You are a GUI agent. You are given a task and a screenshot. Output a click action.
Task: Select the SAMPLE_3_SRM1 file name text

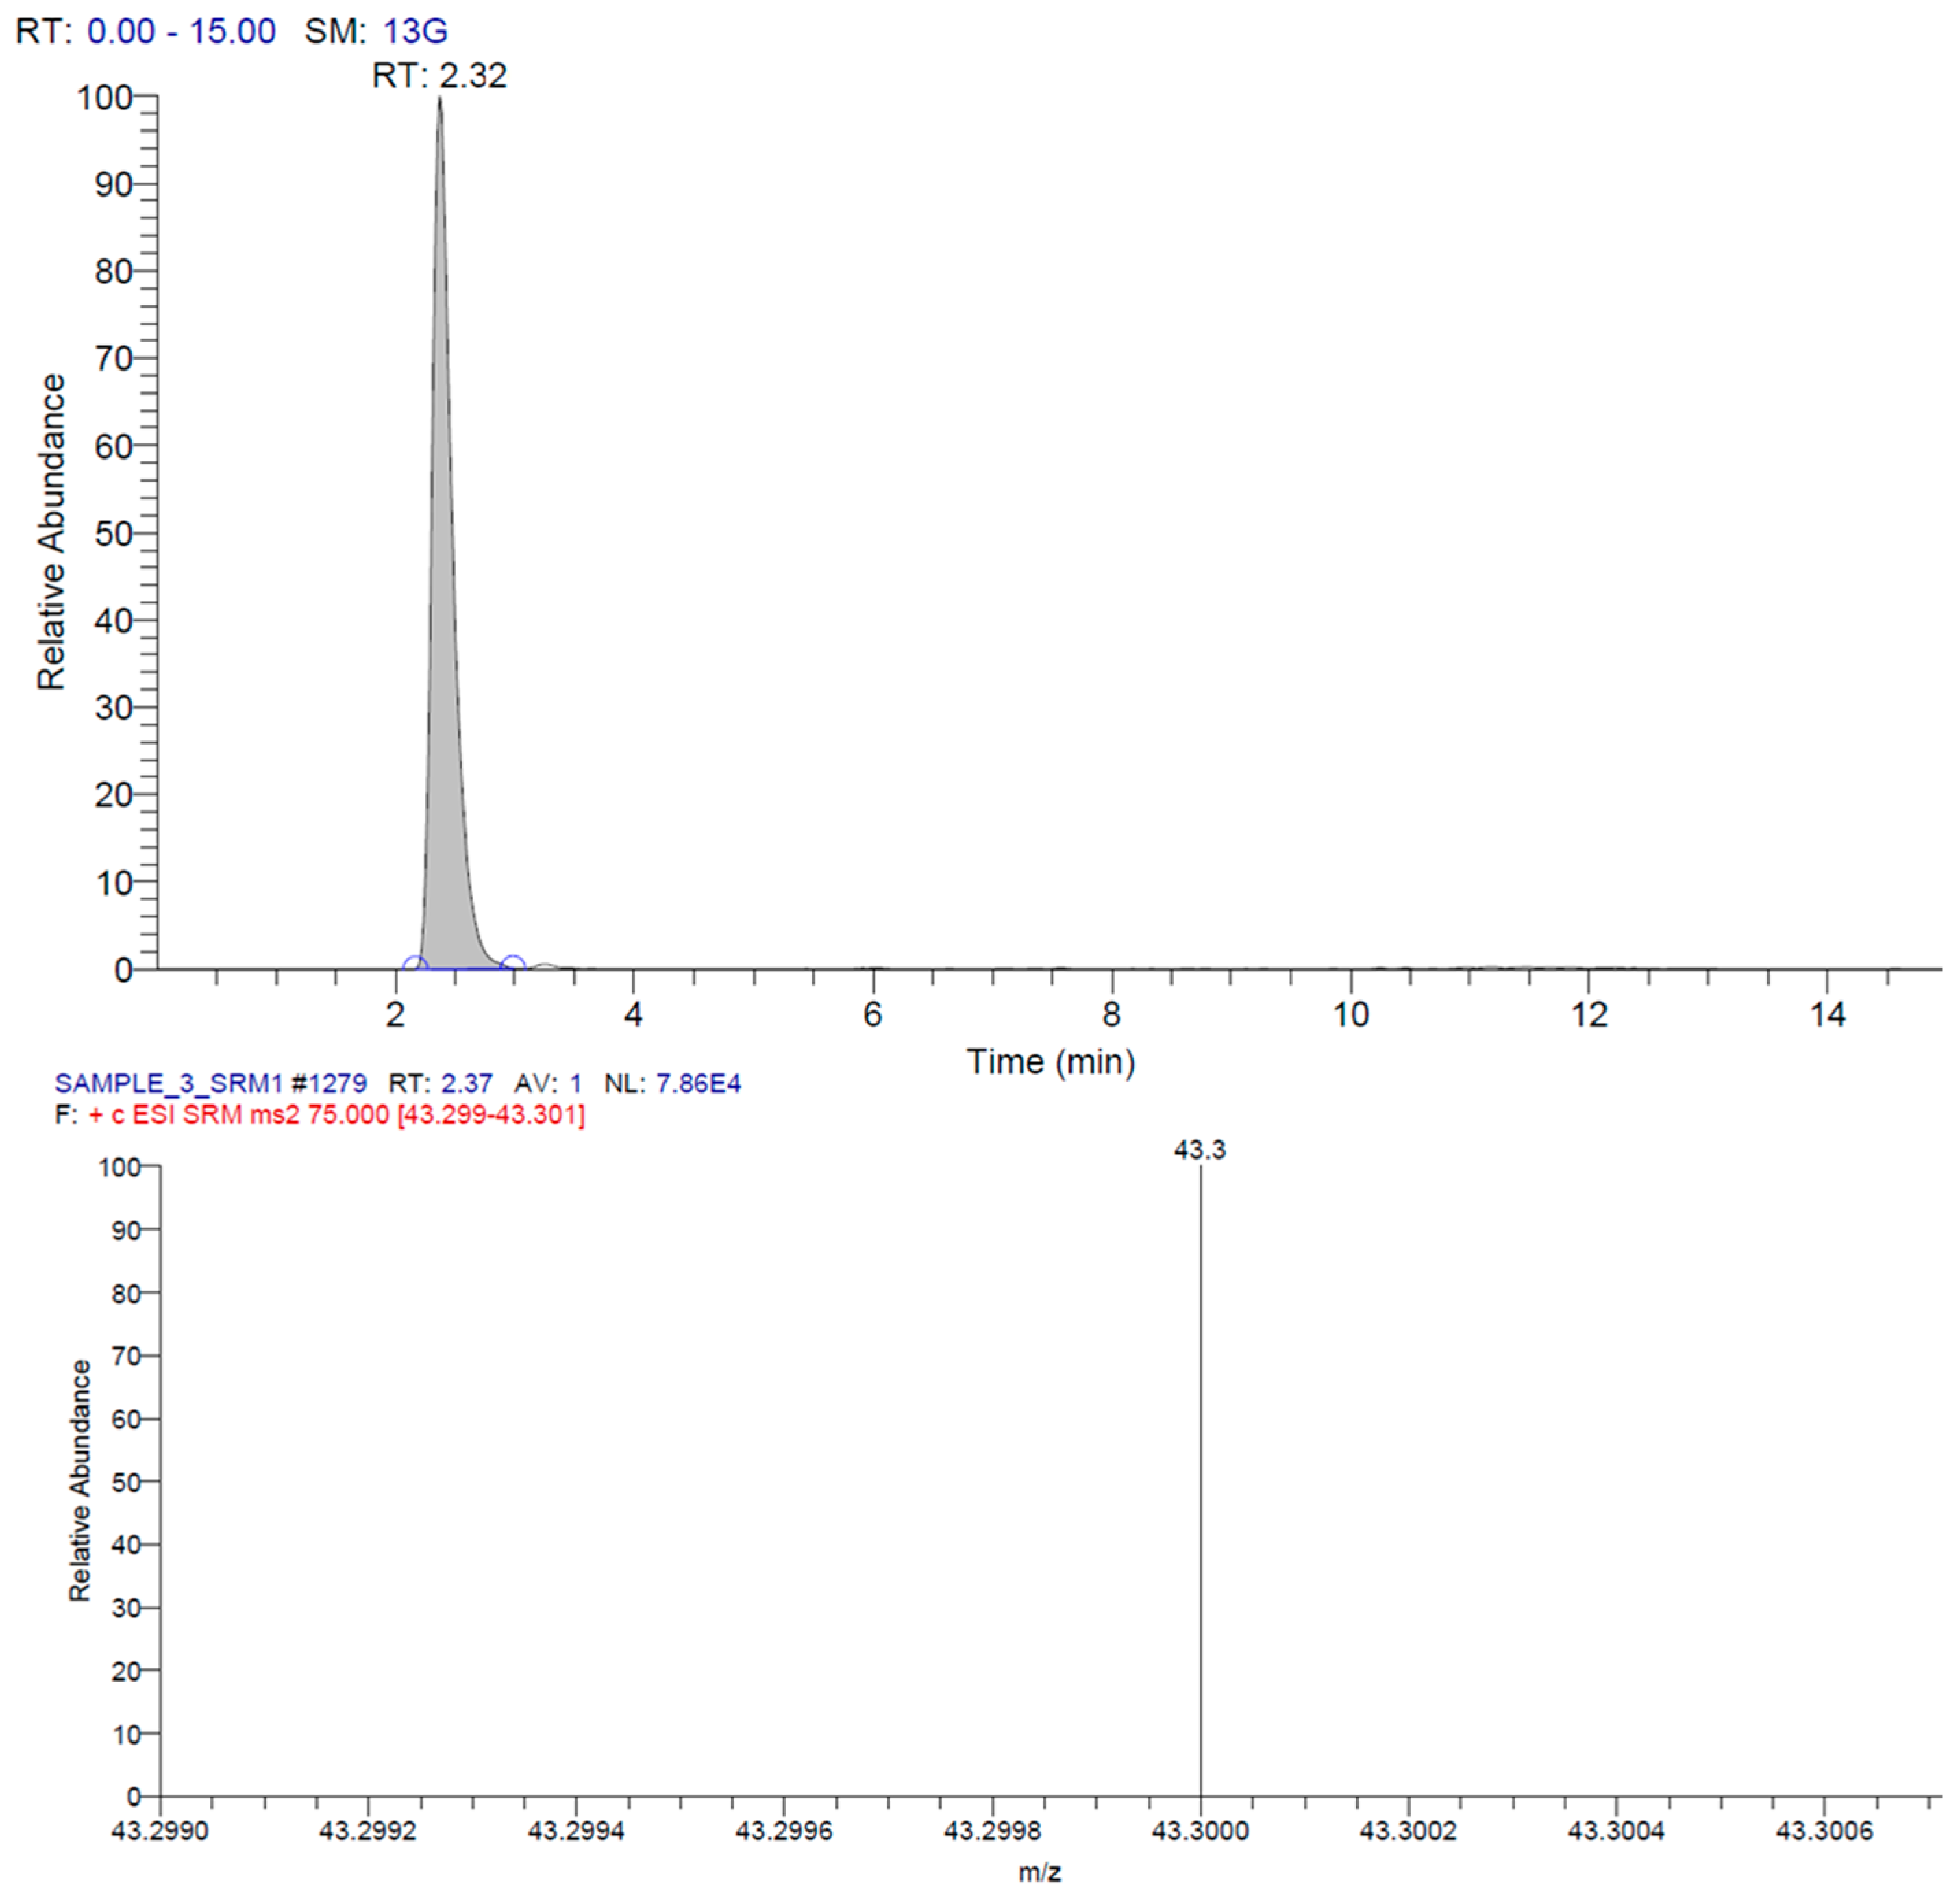point(169,1083)
